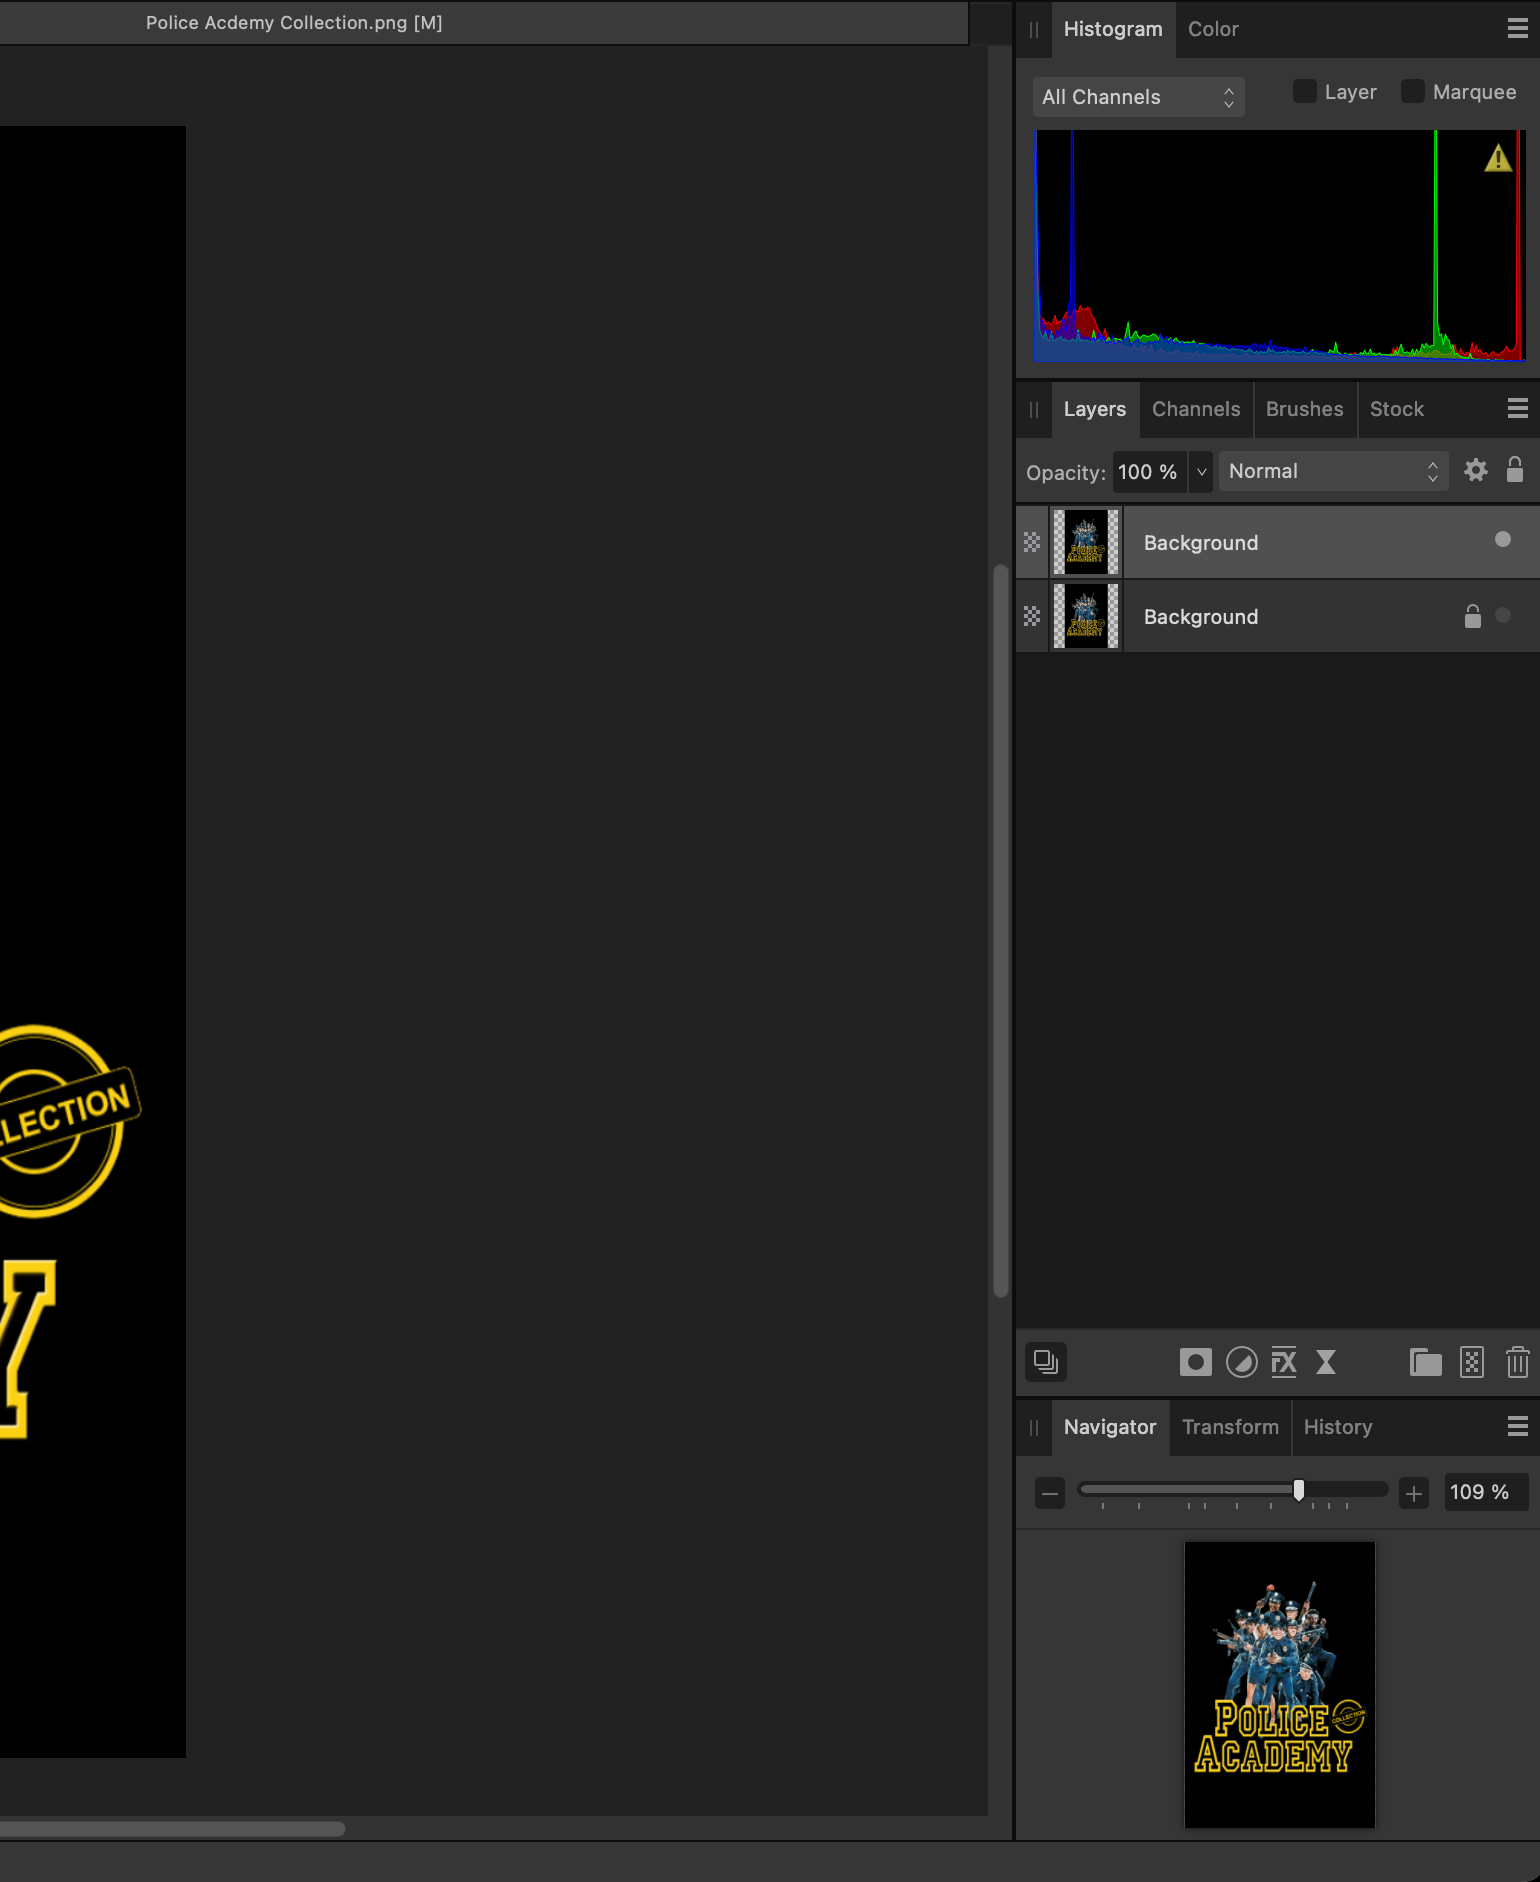Image resolution: width=1540 pixels, height=1882 pixels.
Task: Click the Edit All Layers icon
Action: point(1046,1362)
